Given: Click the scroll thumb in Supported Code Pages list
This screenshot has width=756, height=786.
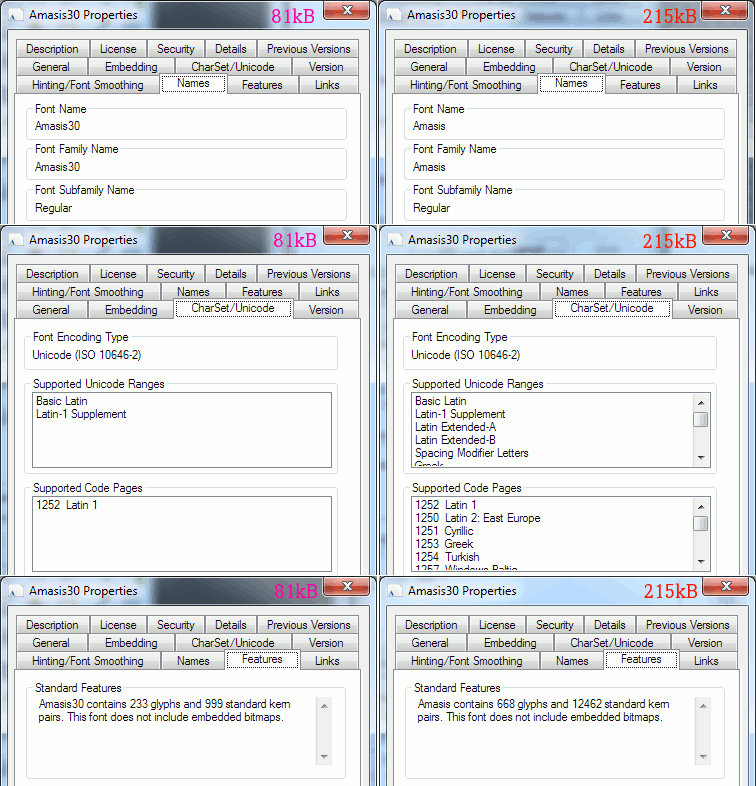Looking at the screenshot, I should (x=701, y=523).
